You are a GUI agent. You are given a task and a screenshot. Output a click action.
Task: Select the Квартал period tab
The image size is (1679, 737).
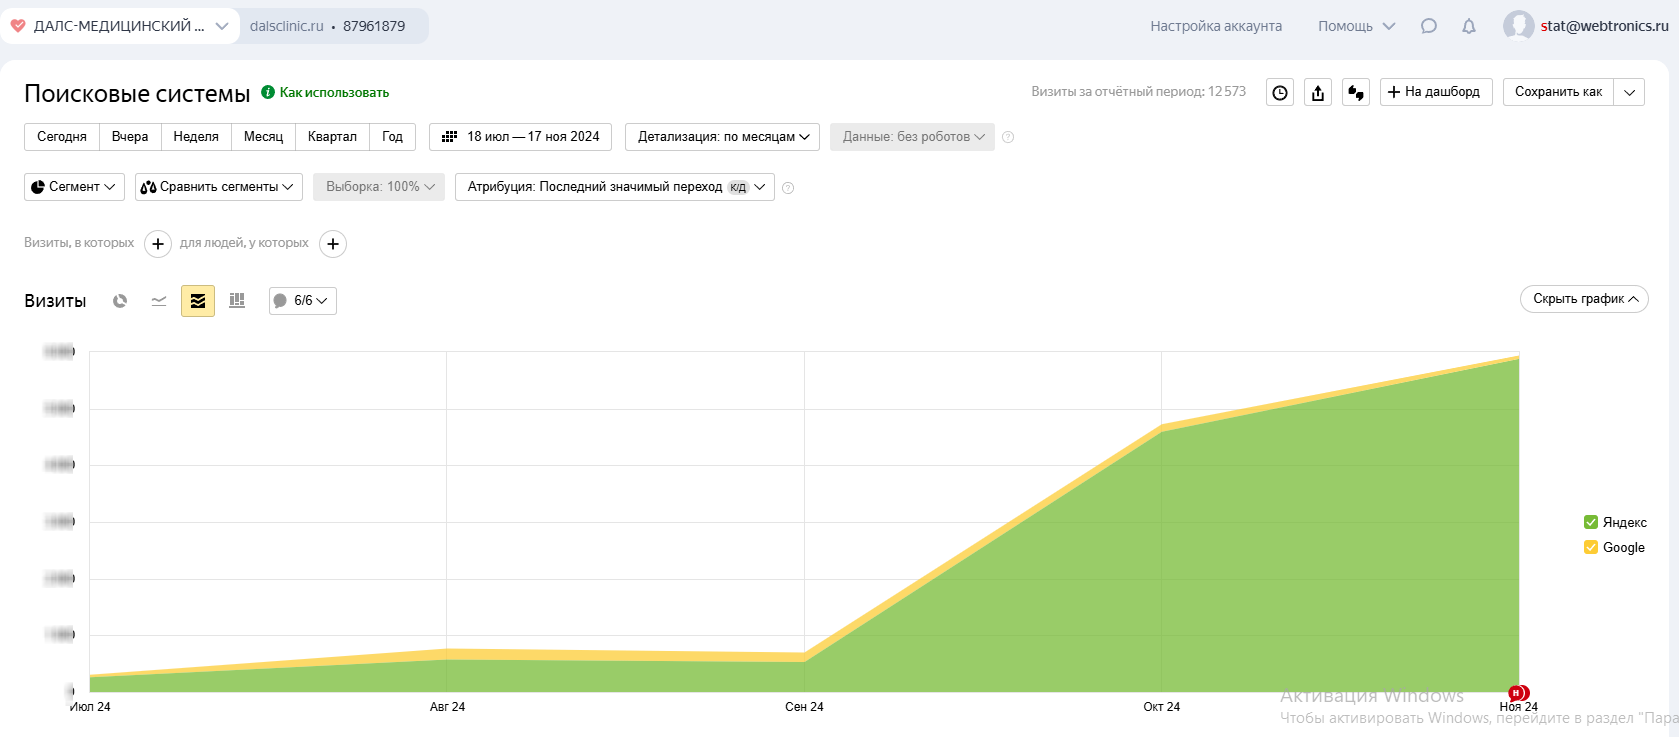(x=332, y=137)
